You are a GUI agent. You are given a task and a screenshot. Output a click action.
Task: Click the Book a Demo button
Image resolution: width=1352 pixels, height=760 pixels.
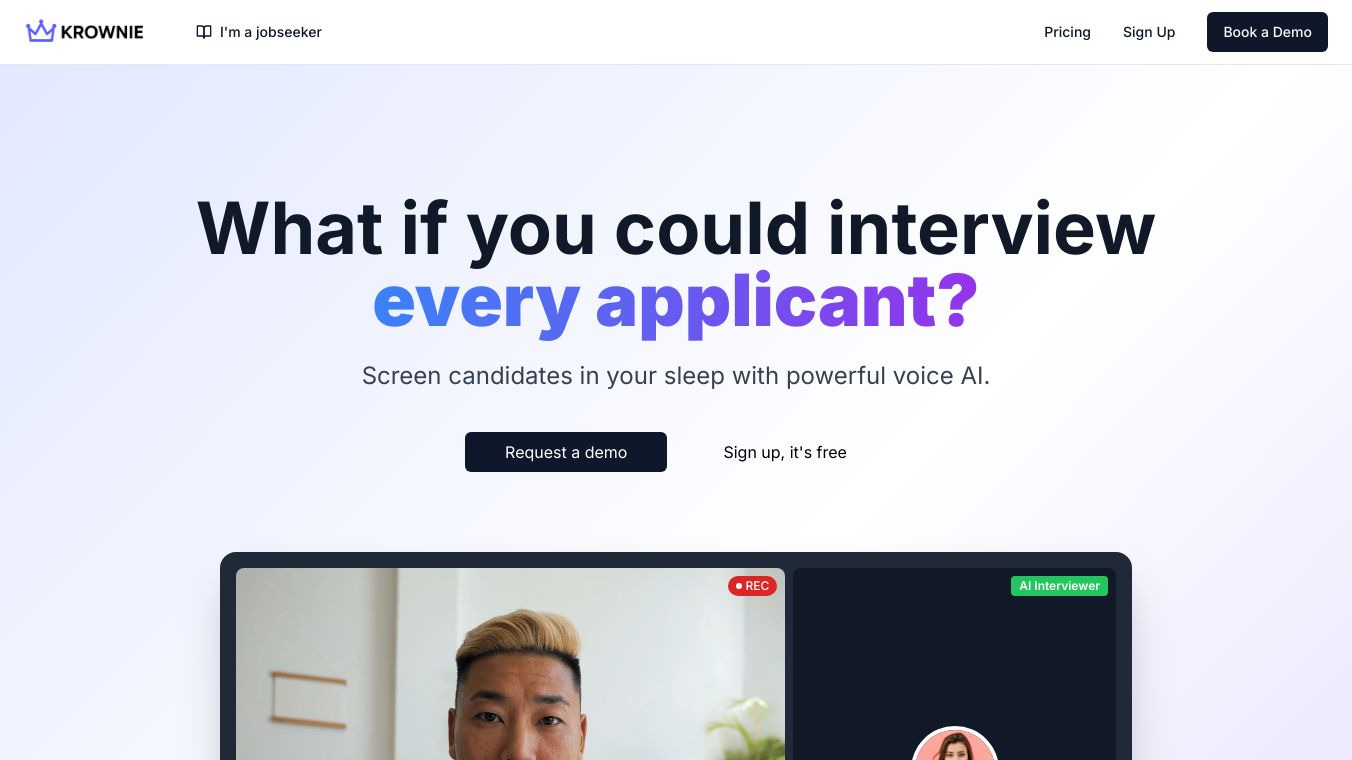pos(1267,32)
